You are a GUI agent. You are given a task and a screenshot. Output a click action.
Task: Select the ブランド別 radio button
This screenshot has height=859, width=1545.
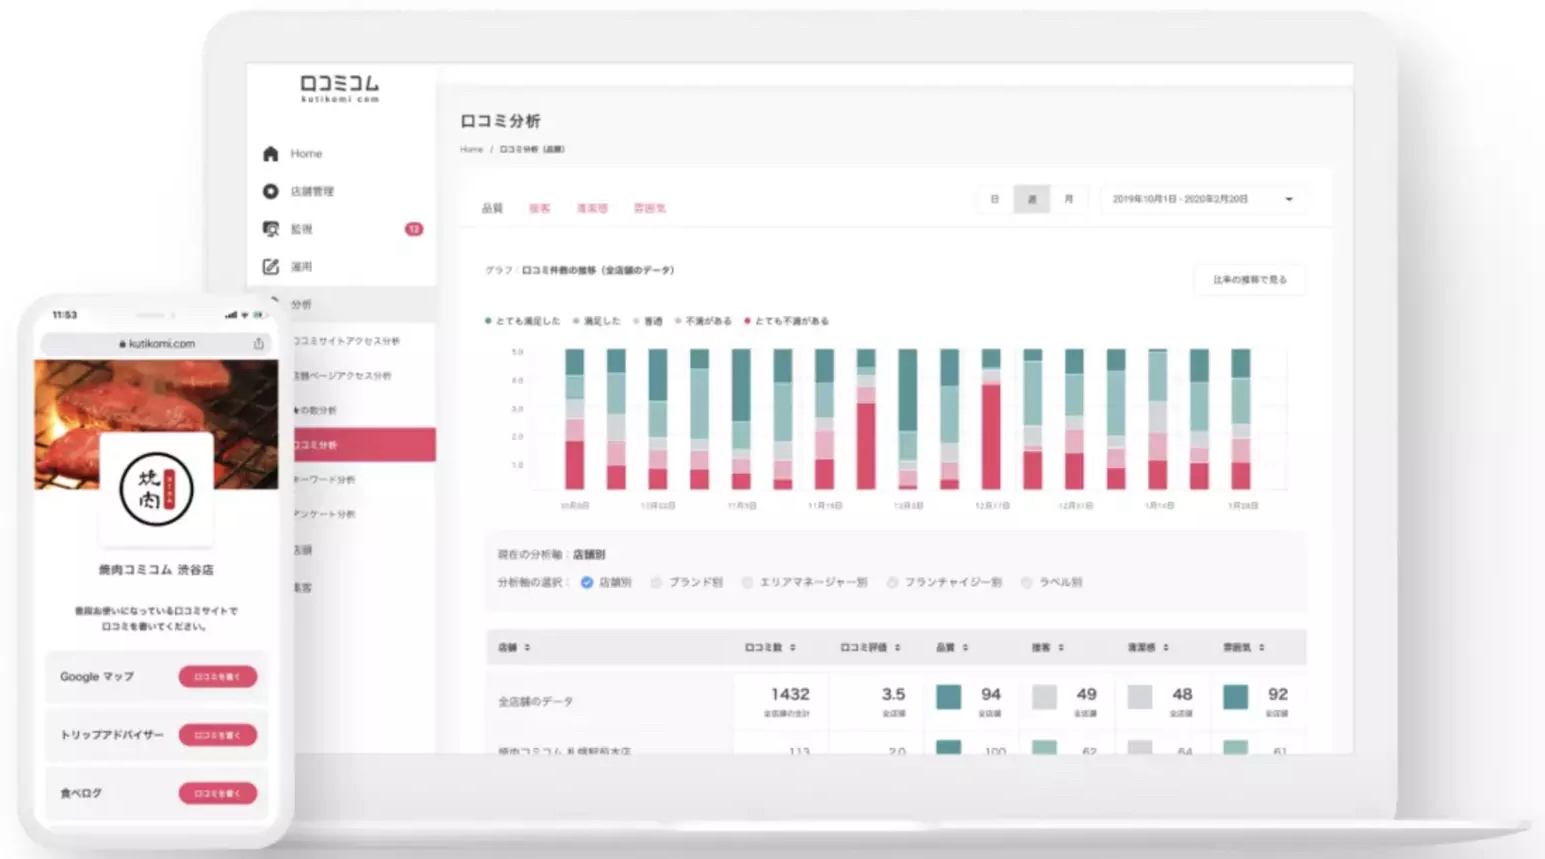(656, 582)
